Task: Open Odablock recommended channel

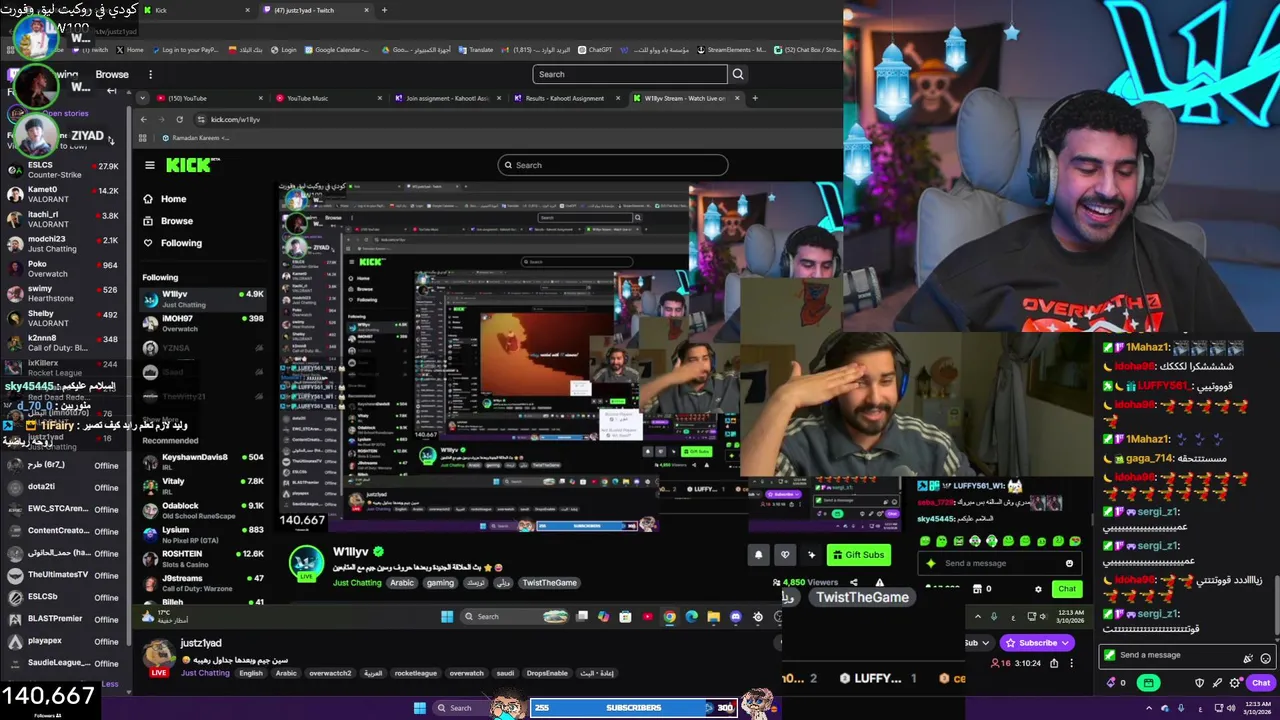Action: click(203, 510)
